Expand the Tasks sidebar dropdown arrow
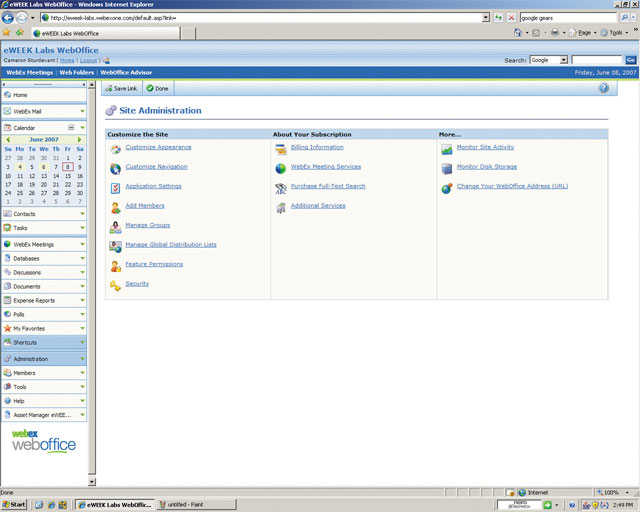The width and height of the screenshot is (640, 512). point(82,227)
